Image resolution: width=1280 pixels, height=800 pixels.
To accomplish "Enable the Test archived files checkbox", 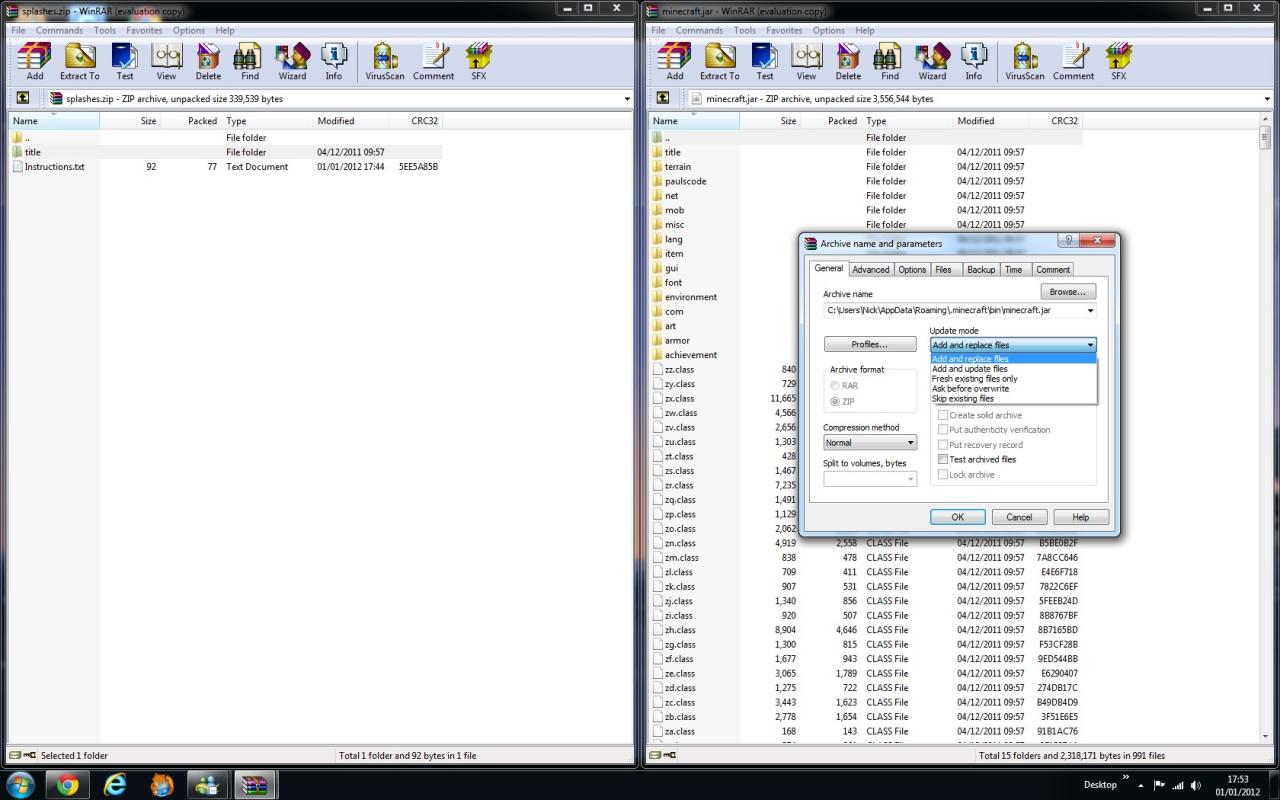I will coord(943,460).
